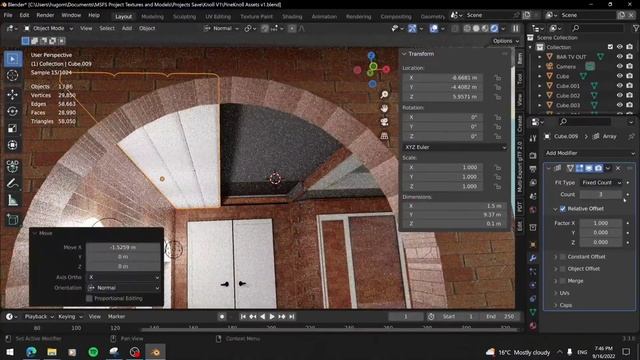Open the Render properties tab icon

[x=533, y=156]
